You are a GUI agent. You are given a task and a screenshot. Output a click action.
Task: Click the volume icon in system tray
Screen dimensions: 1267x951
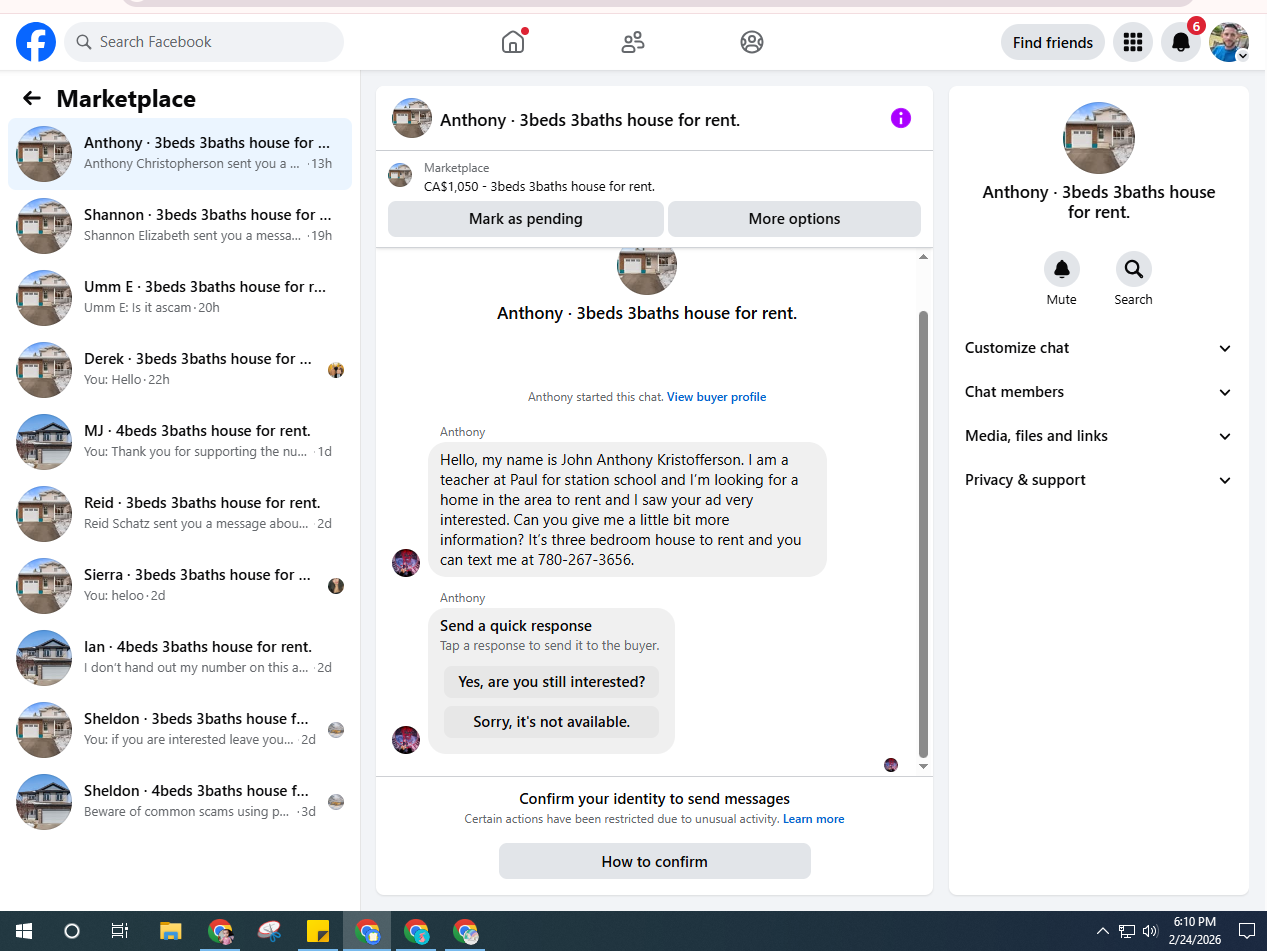tap(1150, 931)
